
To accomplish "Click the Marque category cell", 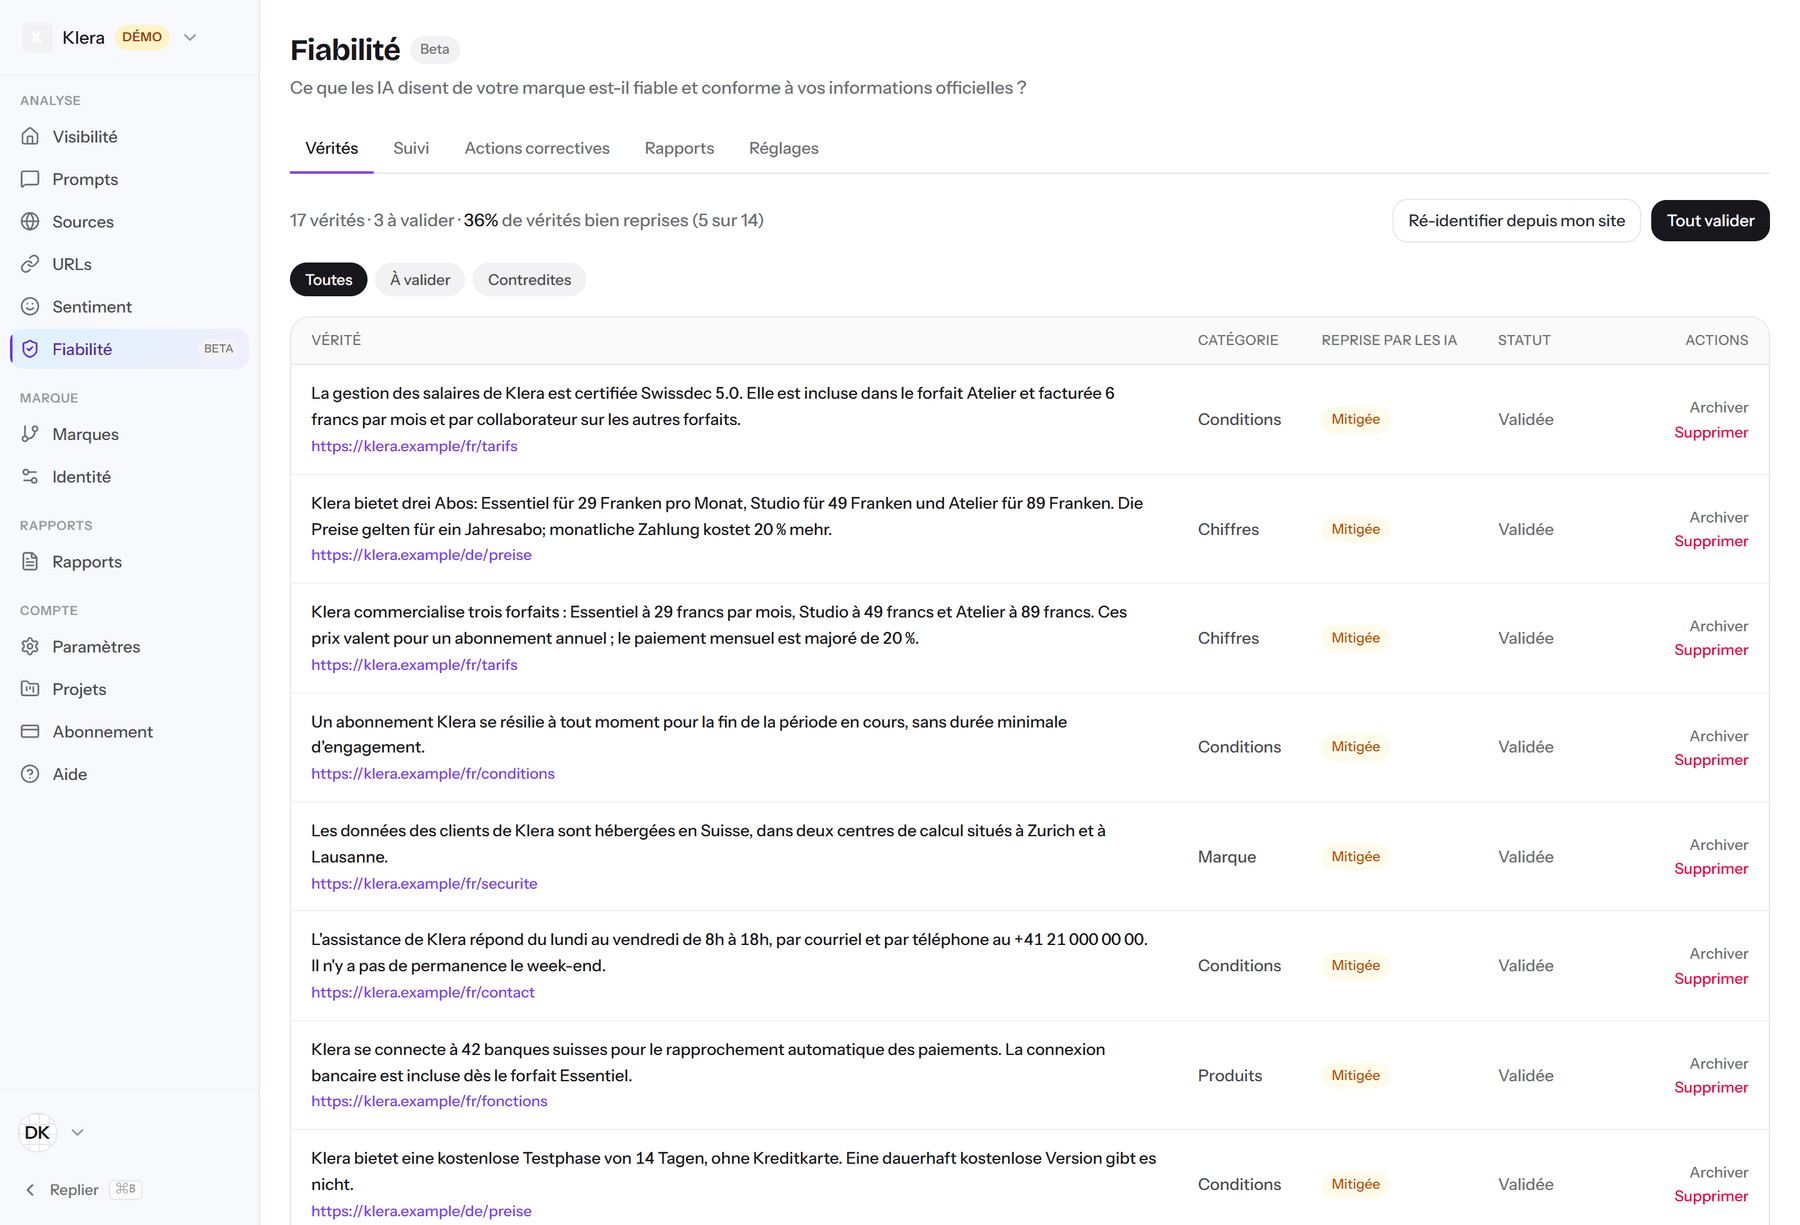I will (x=1227, y=857).
